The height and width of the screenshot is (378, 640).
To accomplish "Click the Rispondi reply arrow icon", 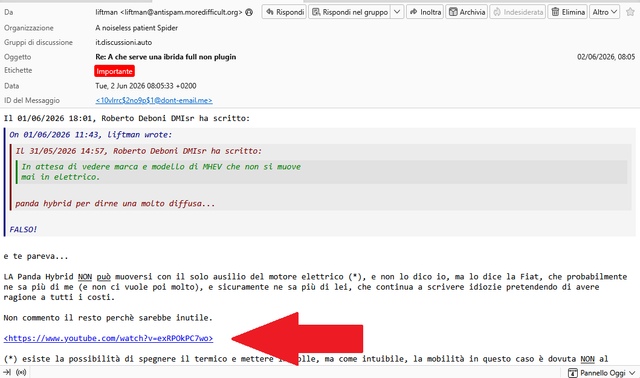I will 270,12.
